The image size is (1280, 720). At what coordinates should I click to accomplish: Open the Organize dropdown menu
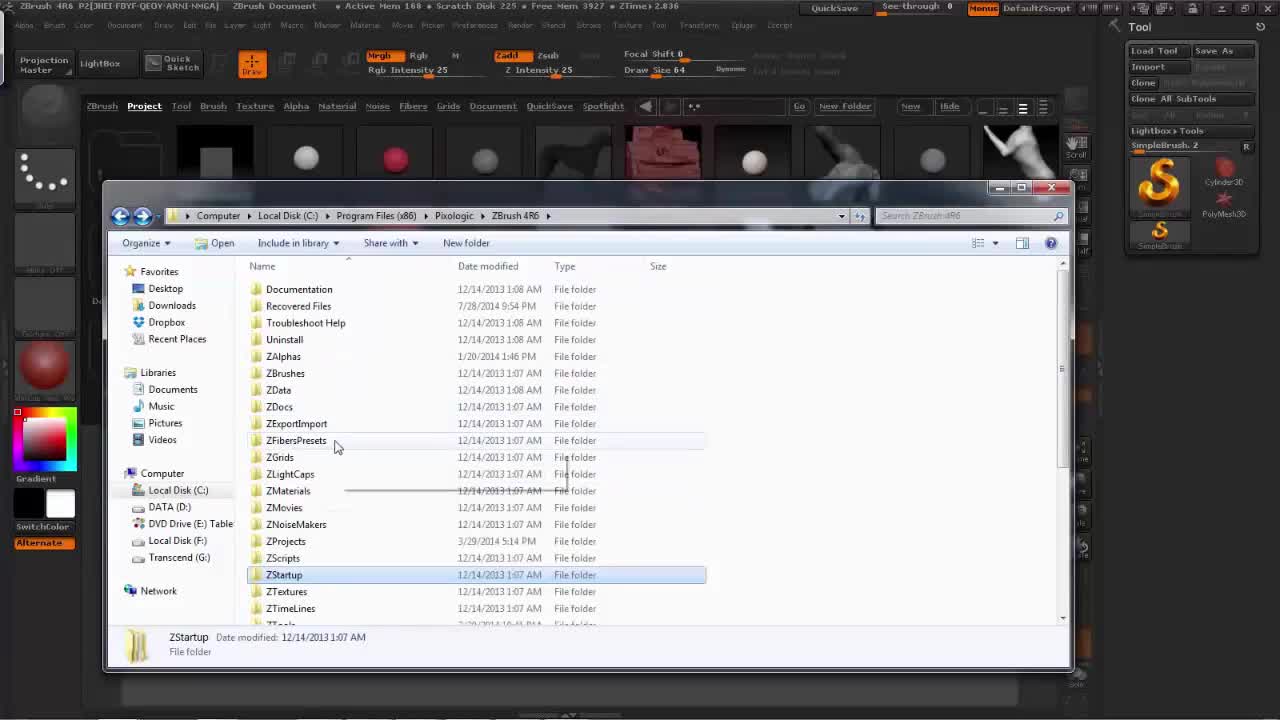[146, 243]
